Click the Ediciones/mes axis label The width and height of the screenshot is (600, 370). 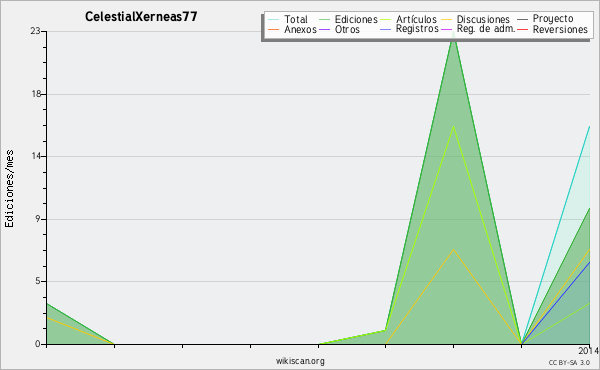click(9, 189)
